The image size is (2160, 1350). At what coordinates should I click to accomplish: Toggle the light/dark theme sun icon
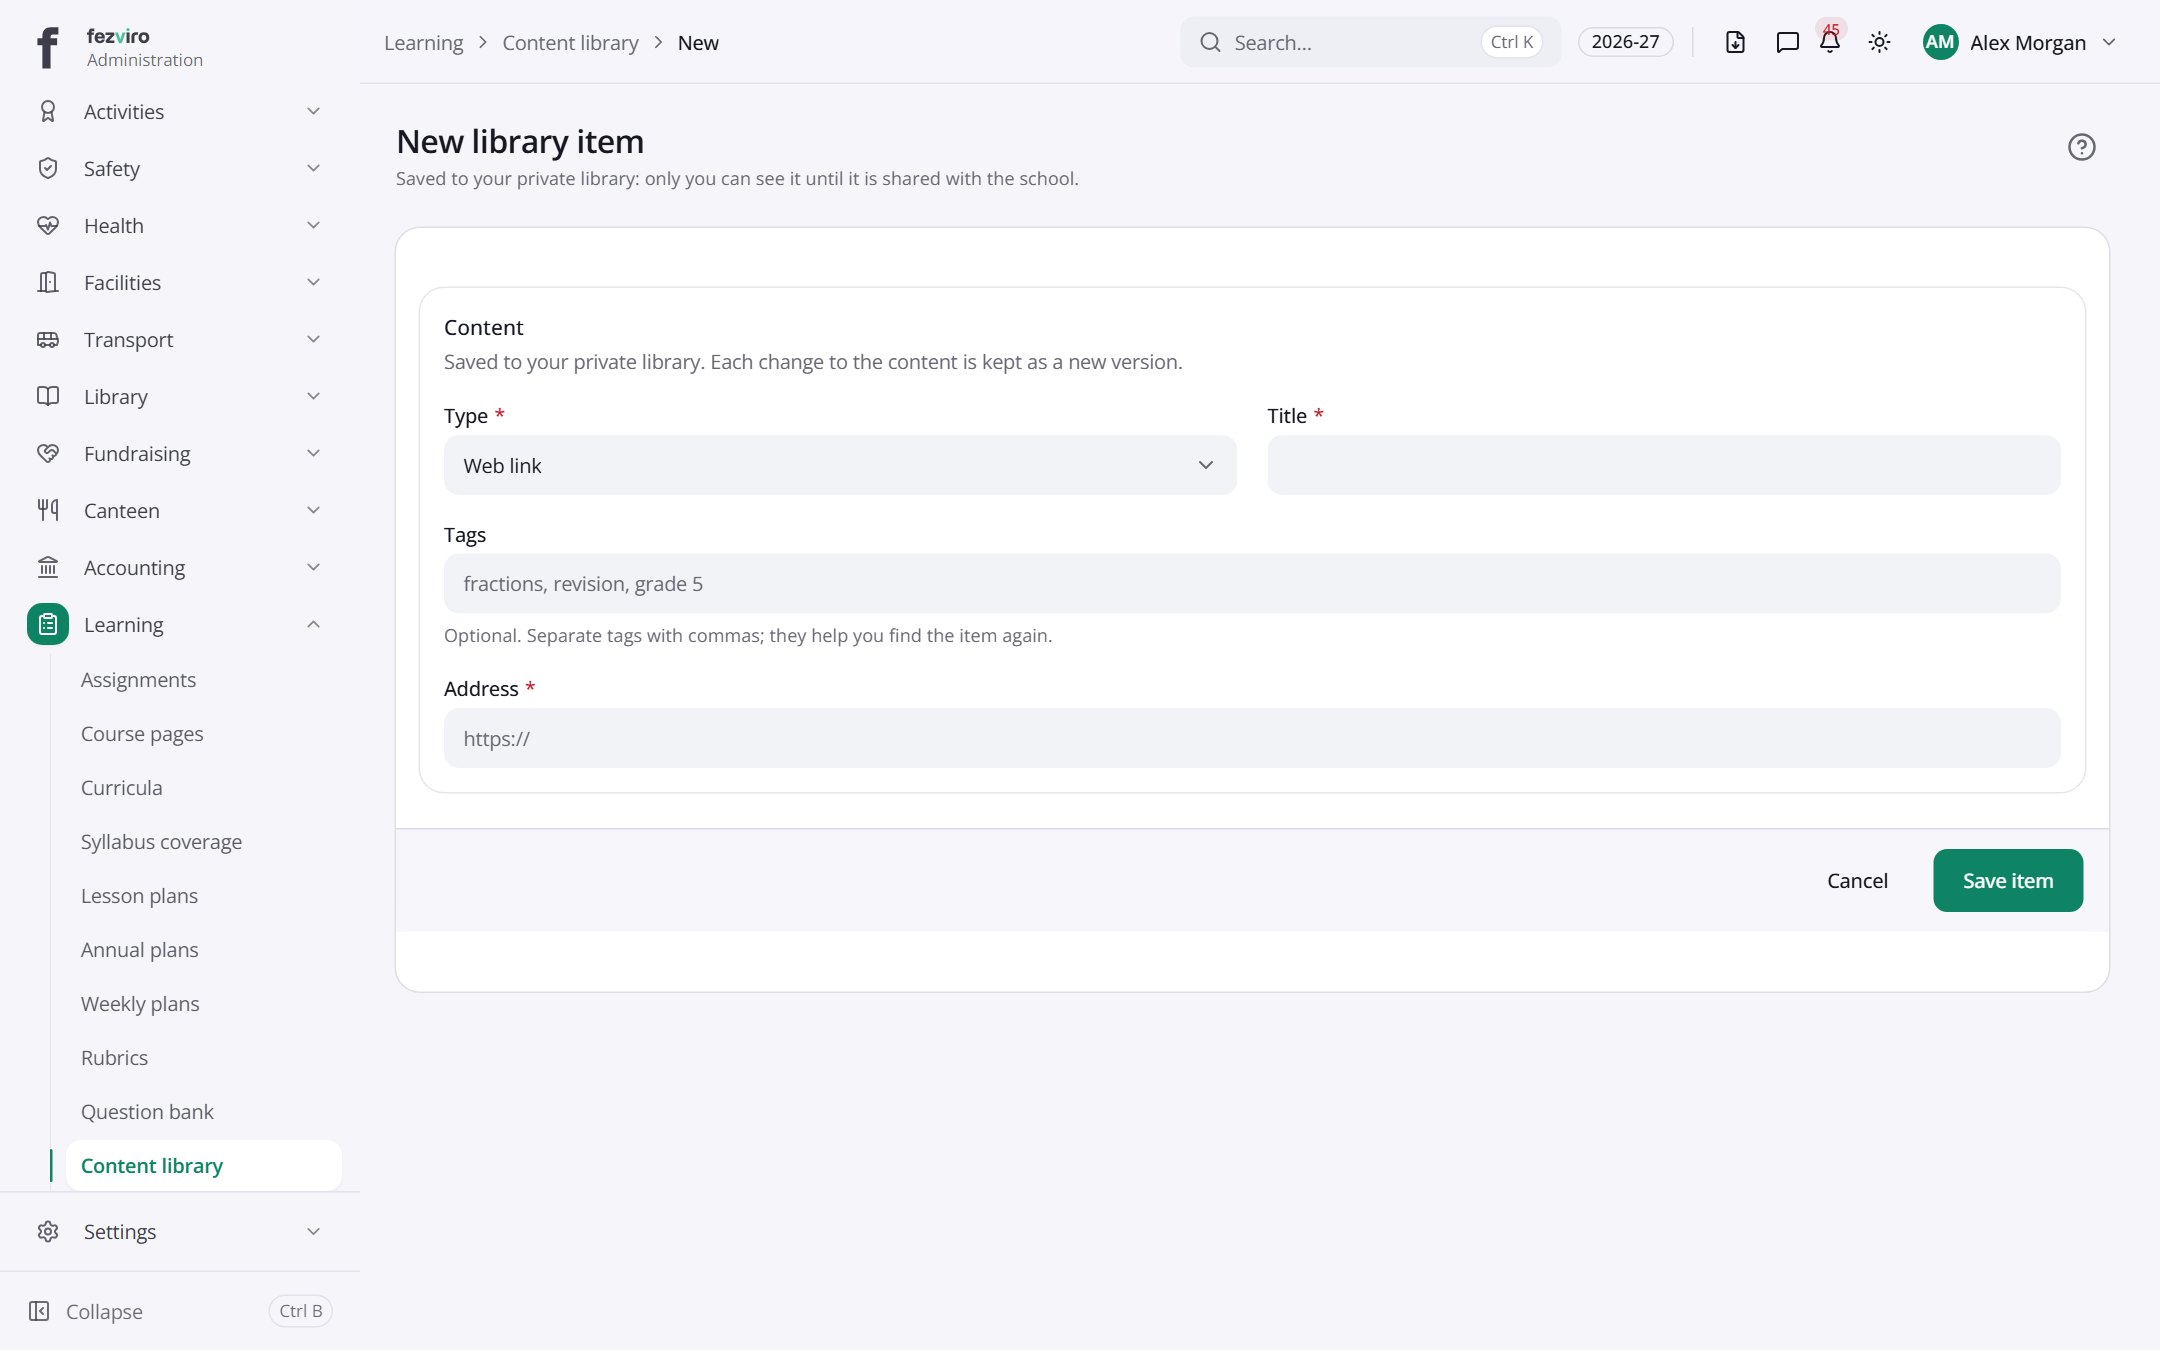pyautogui.click(x=1879, y=42)
